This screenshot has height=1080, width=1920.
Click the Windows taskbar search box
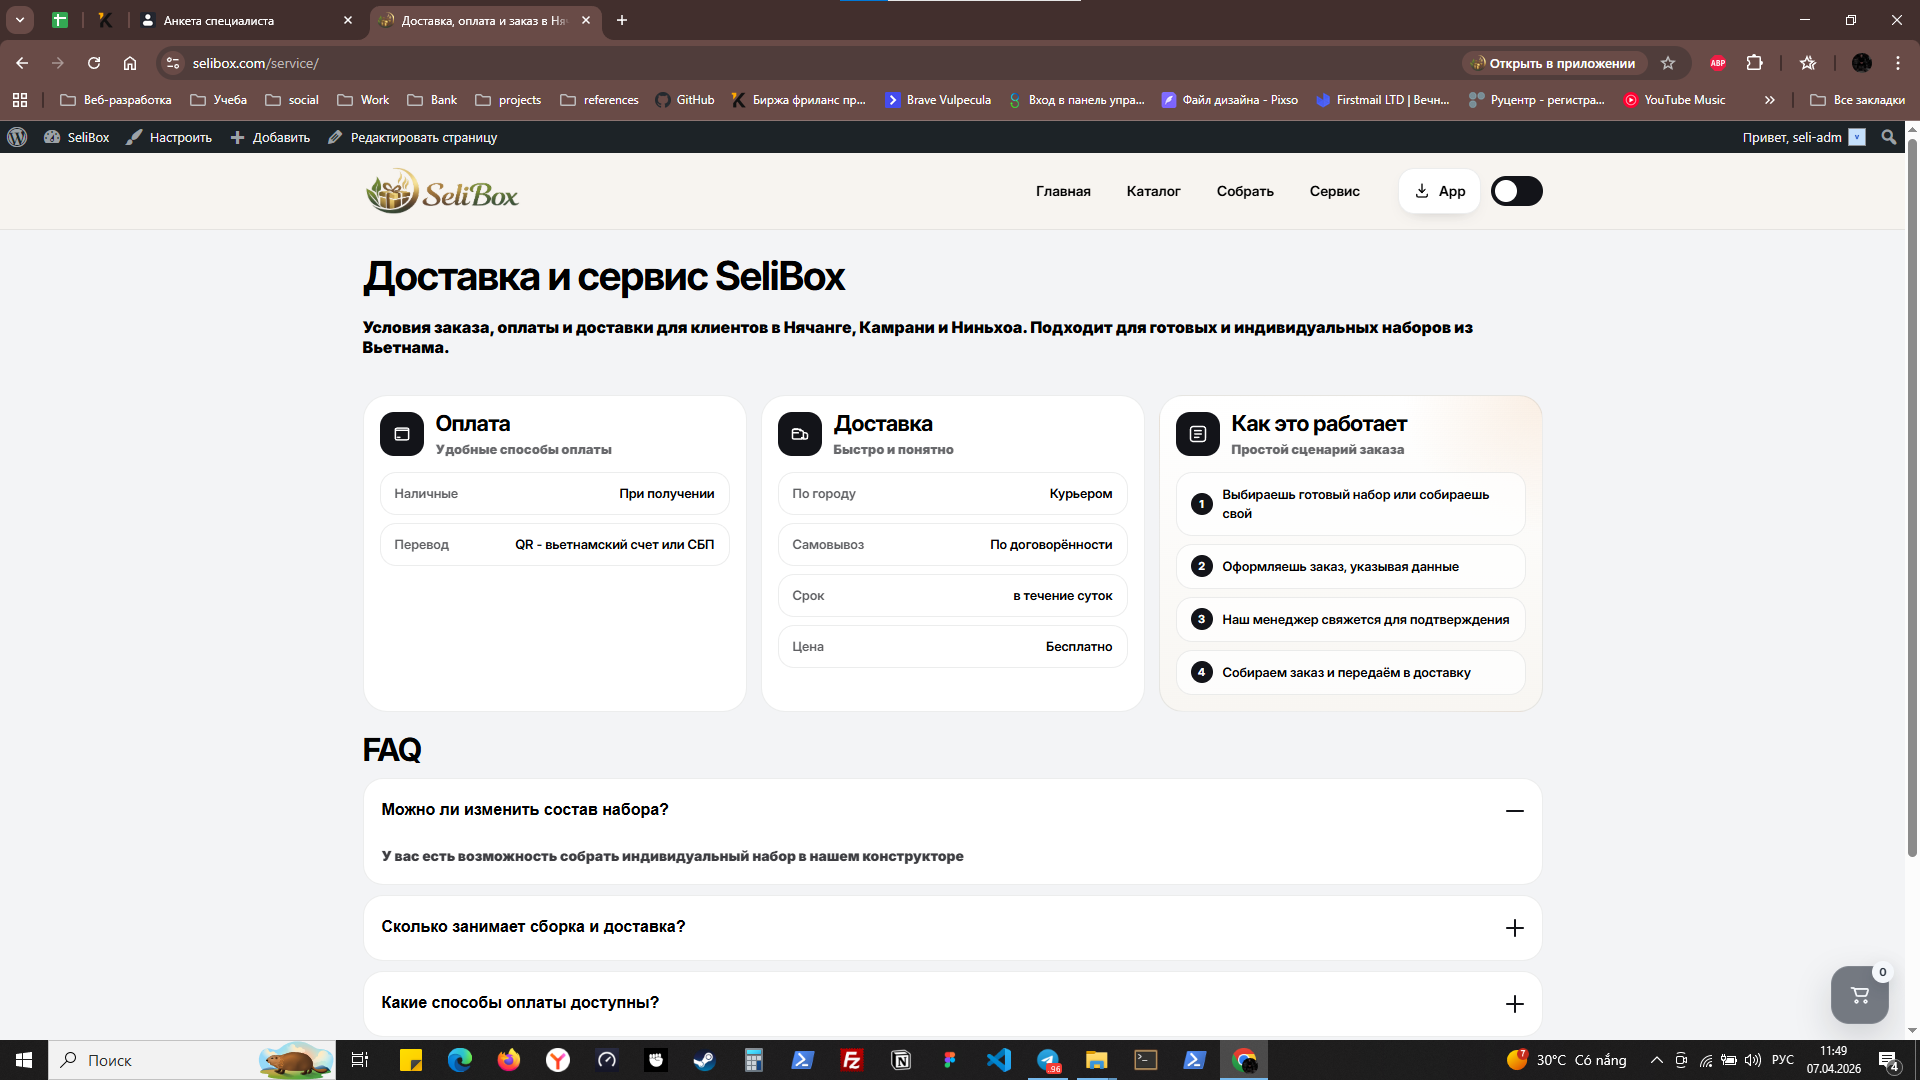(x=192, y=1060)
